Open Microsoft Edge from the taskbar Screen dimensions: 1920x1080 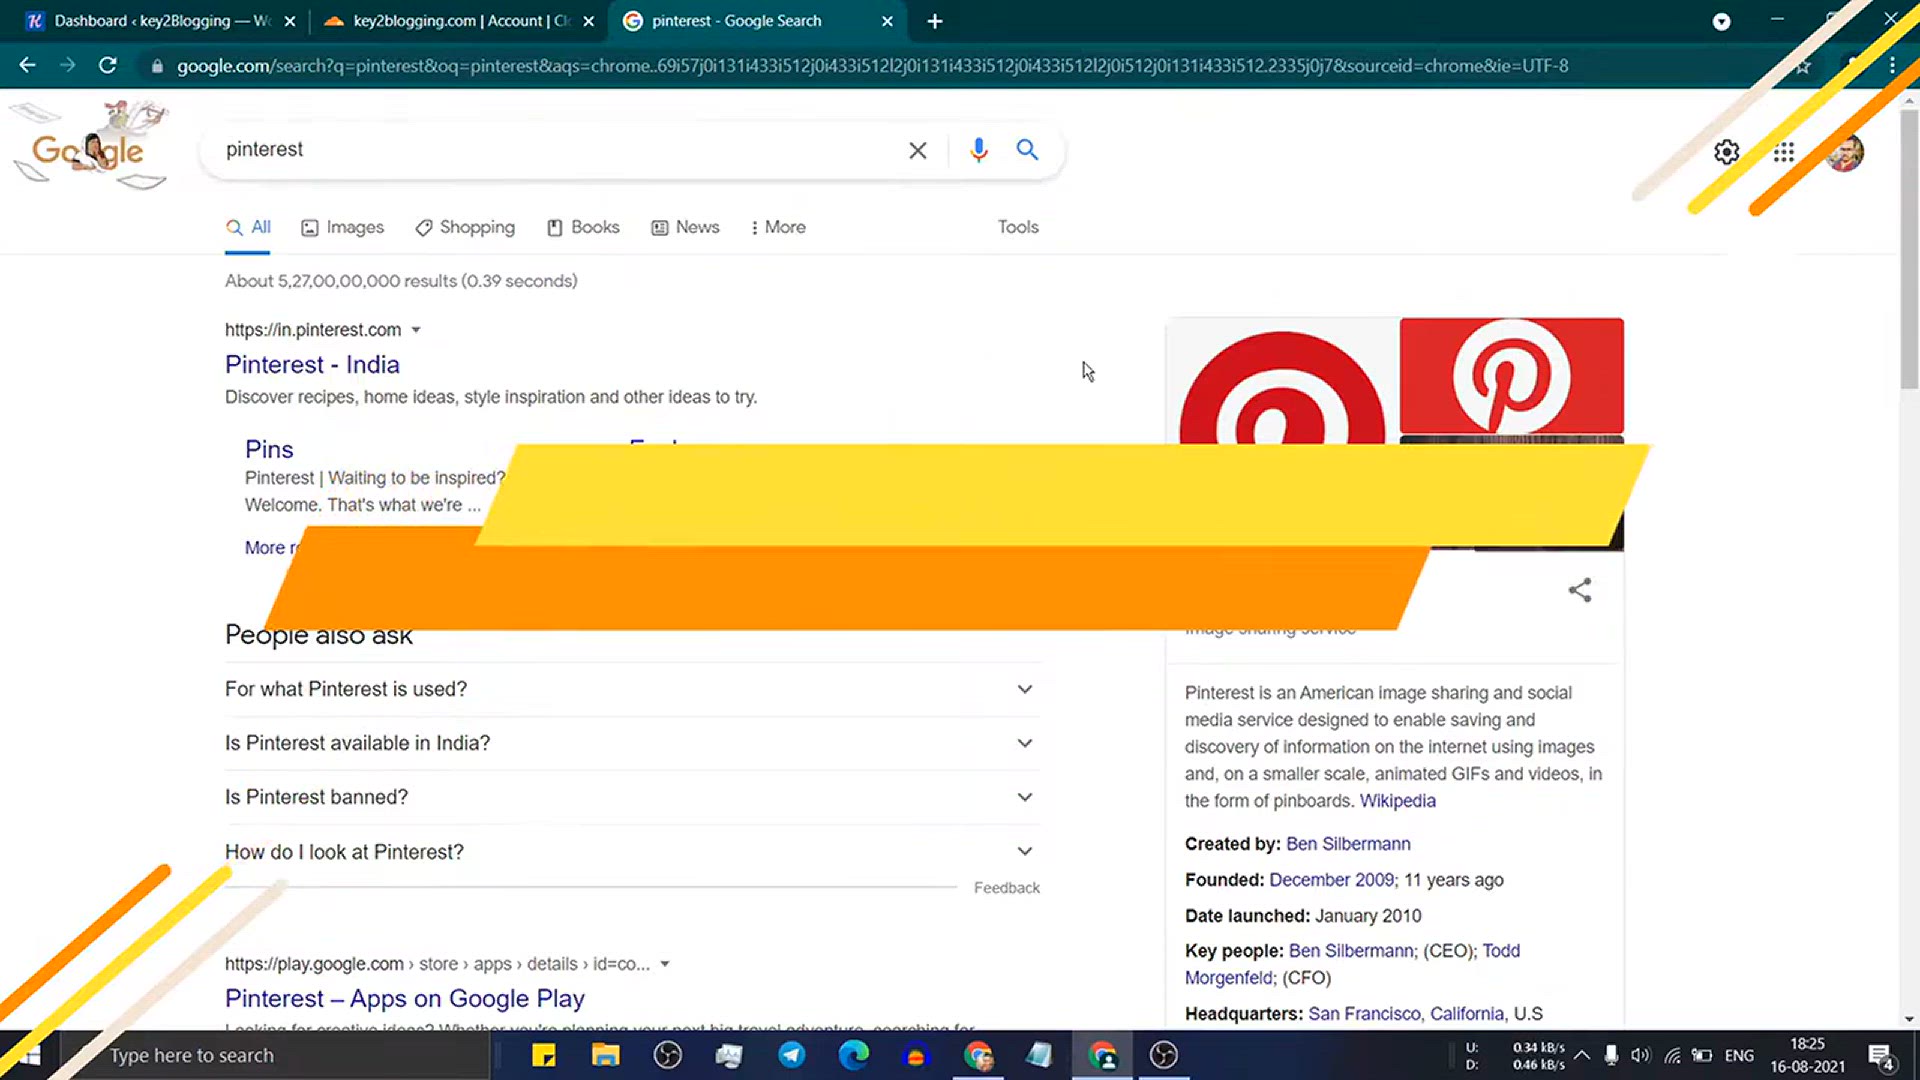click(853, 1055)
